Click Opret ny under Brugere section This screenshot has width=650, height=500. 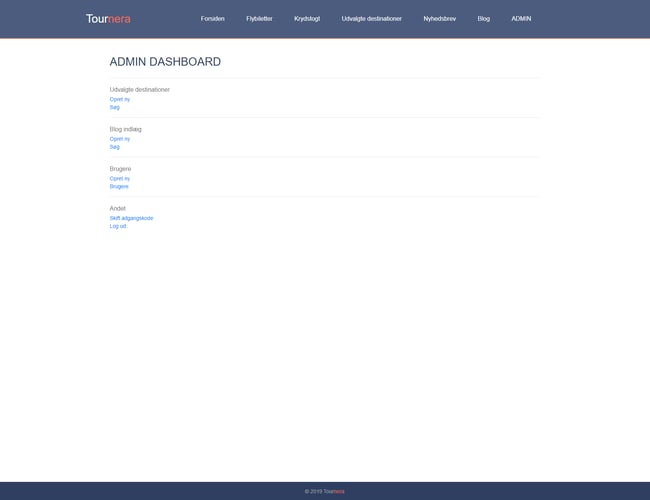(x=120, y=178)
